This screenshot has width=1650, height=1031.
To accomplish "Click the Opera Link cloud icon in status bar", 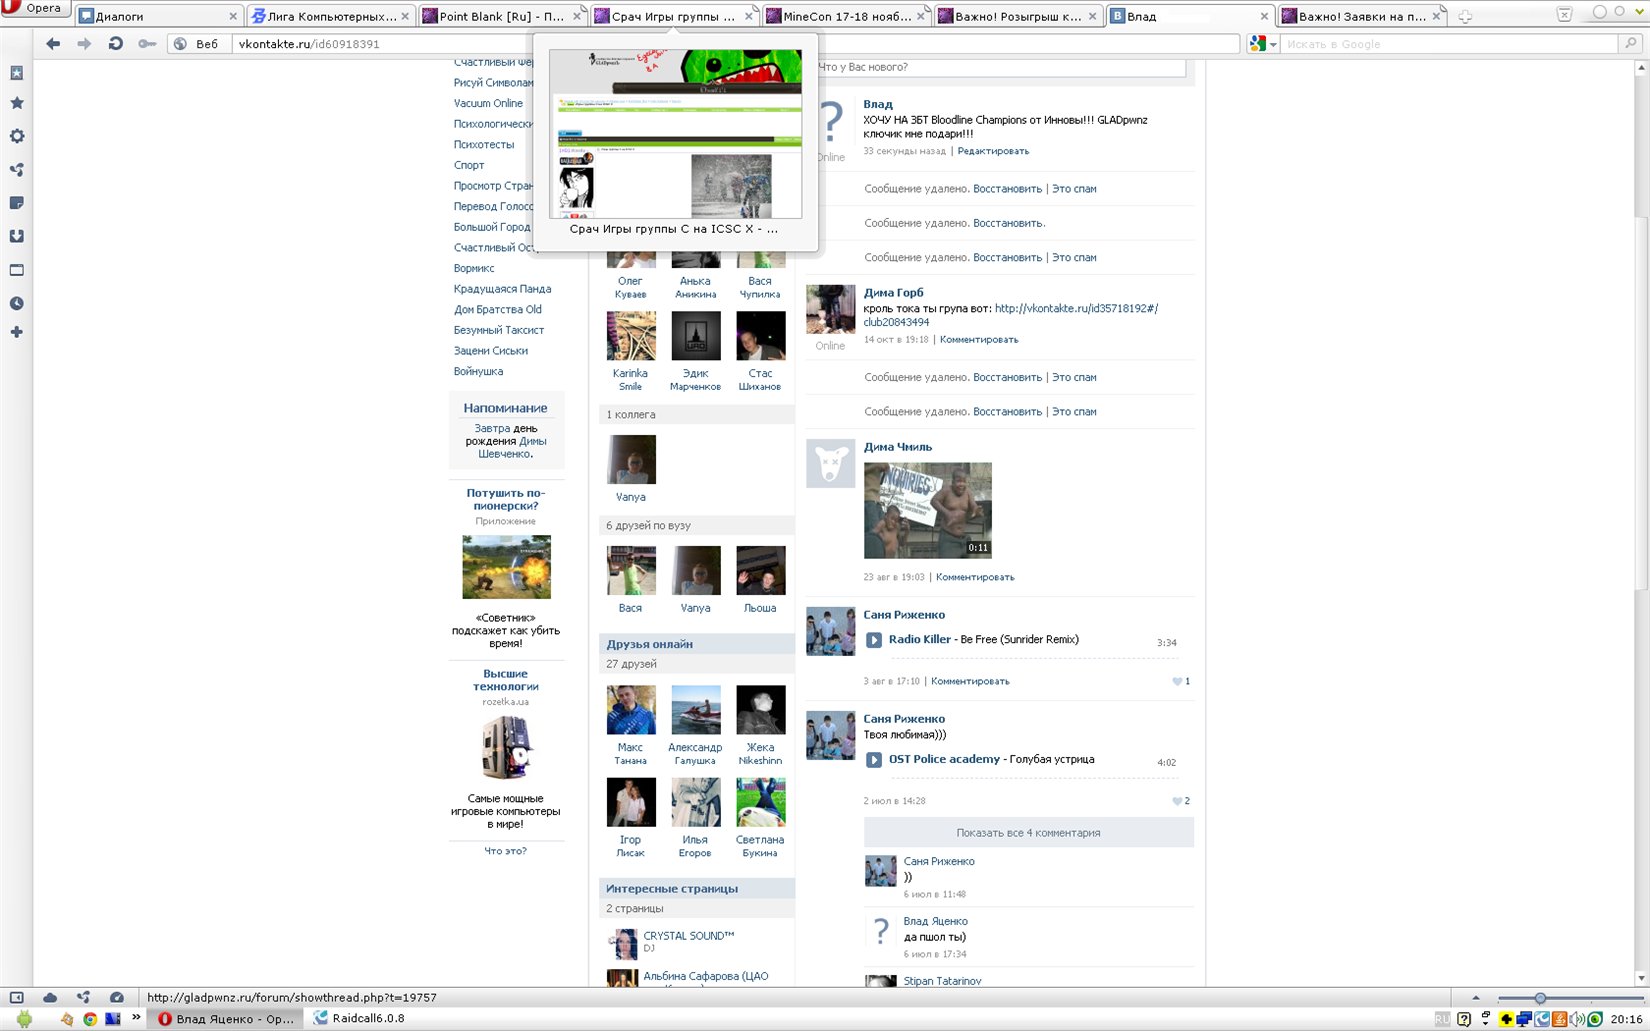I will coord(50,997).
